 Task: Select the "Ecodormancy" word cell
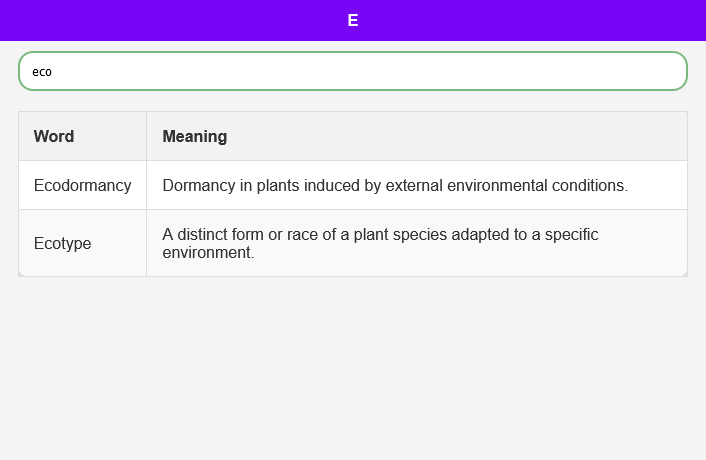pyautogui.click(x=82, y=185)
